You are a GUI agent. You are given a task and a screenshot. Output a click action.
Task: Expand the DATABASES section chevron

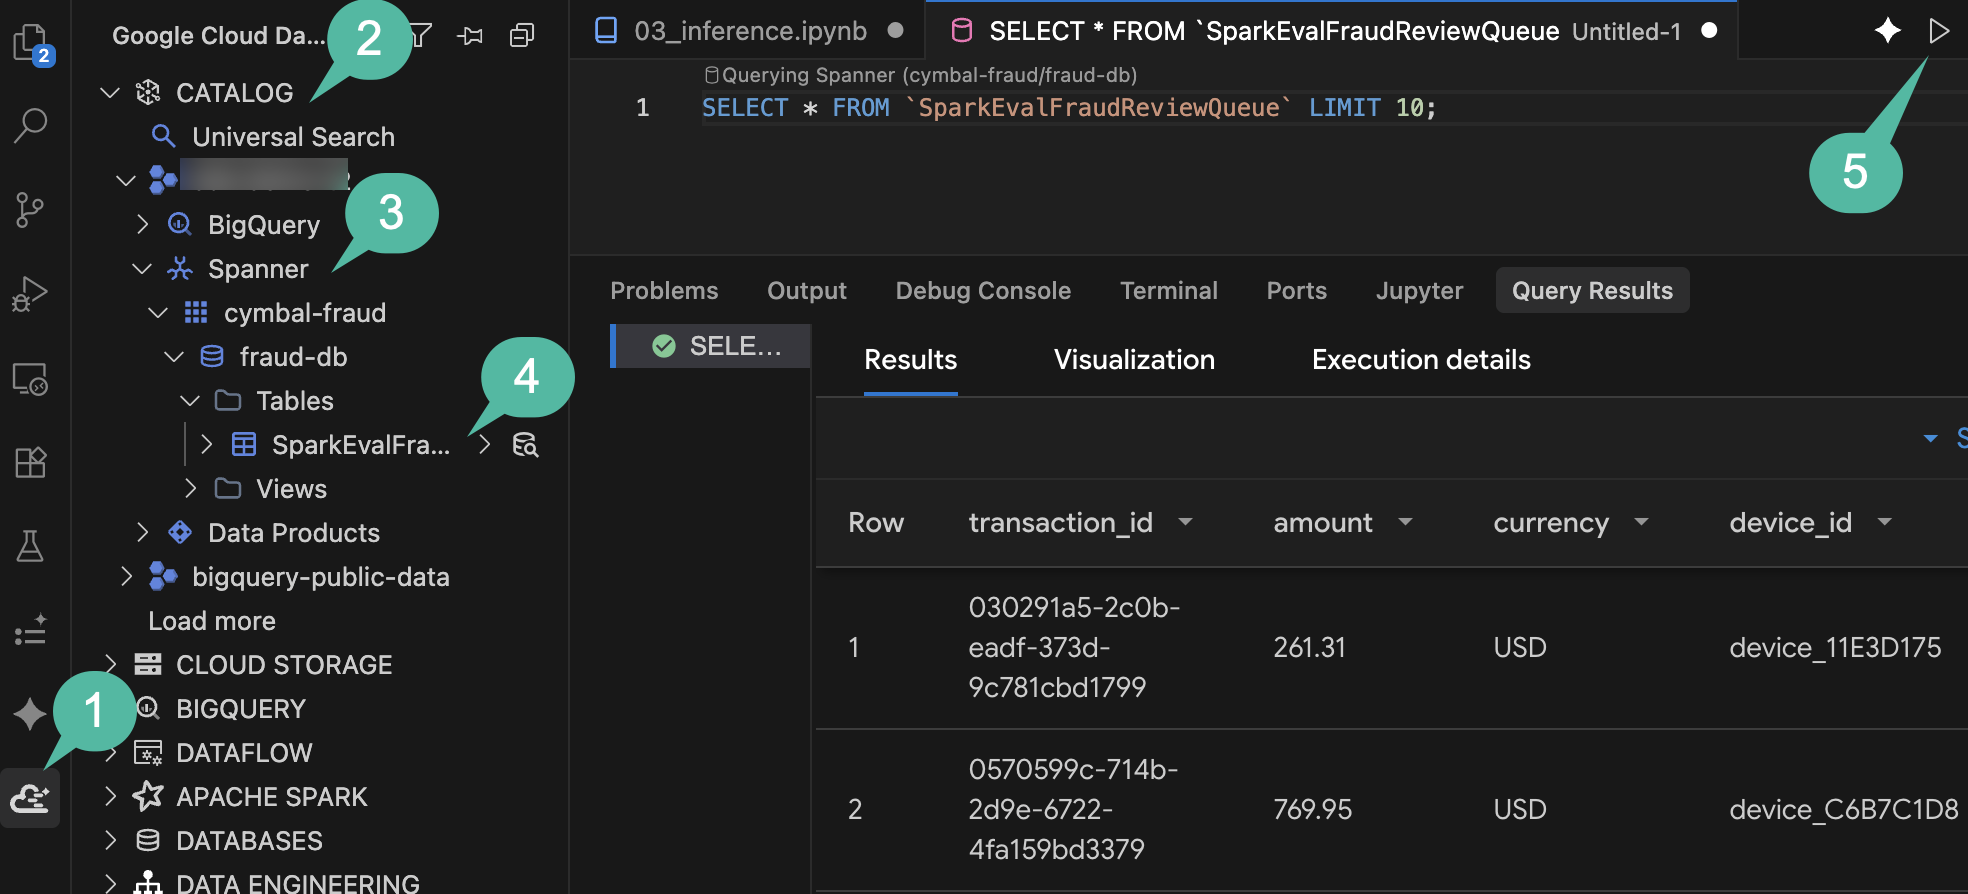(110, 841)
